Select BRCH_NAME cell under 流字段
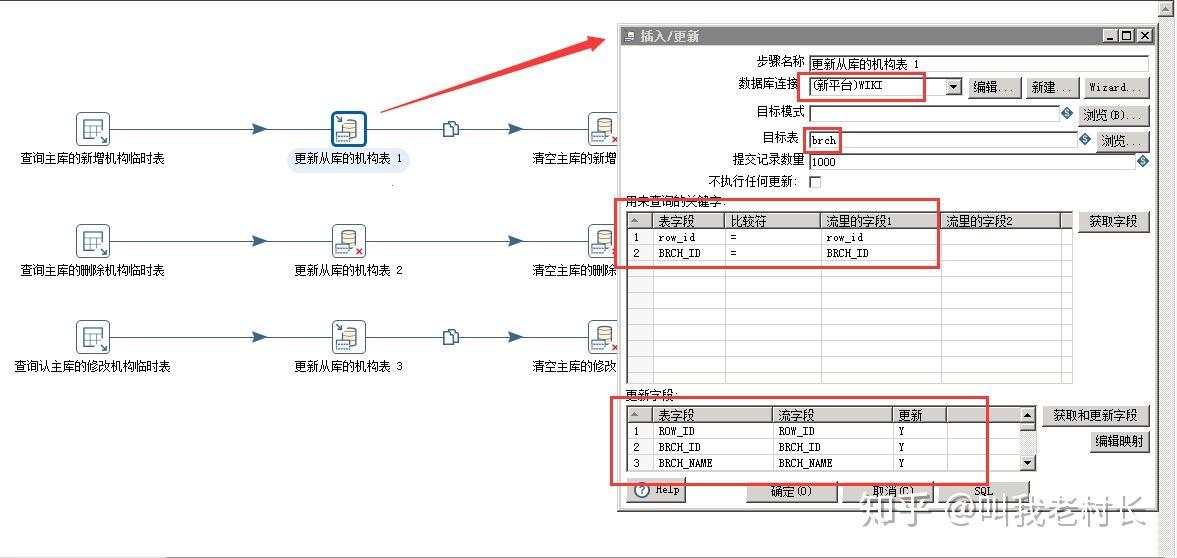Screen dimensions: 1177x558 click(x=832, y=463)
